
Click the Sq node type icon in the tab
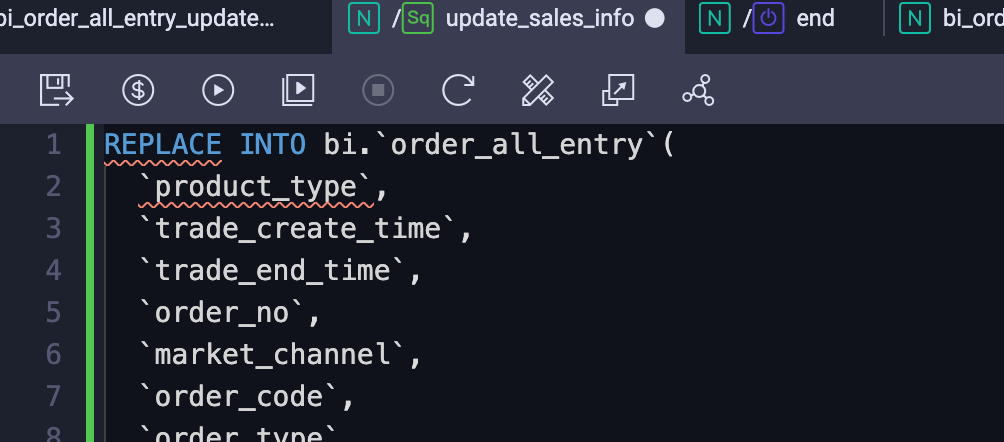pos(417,18)
